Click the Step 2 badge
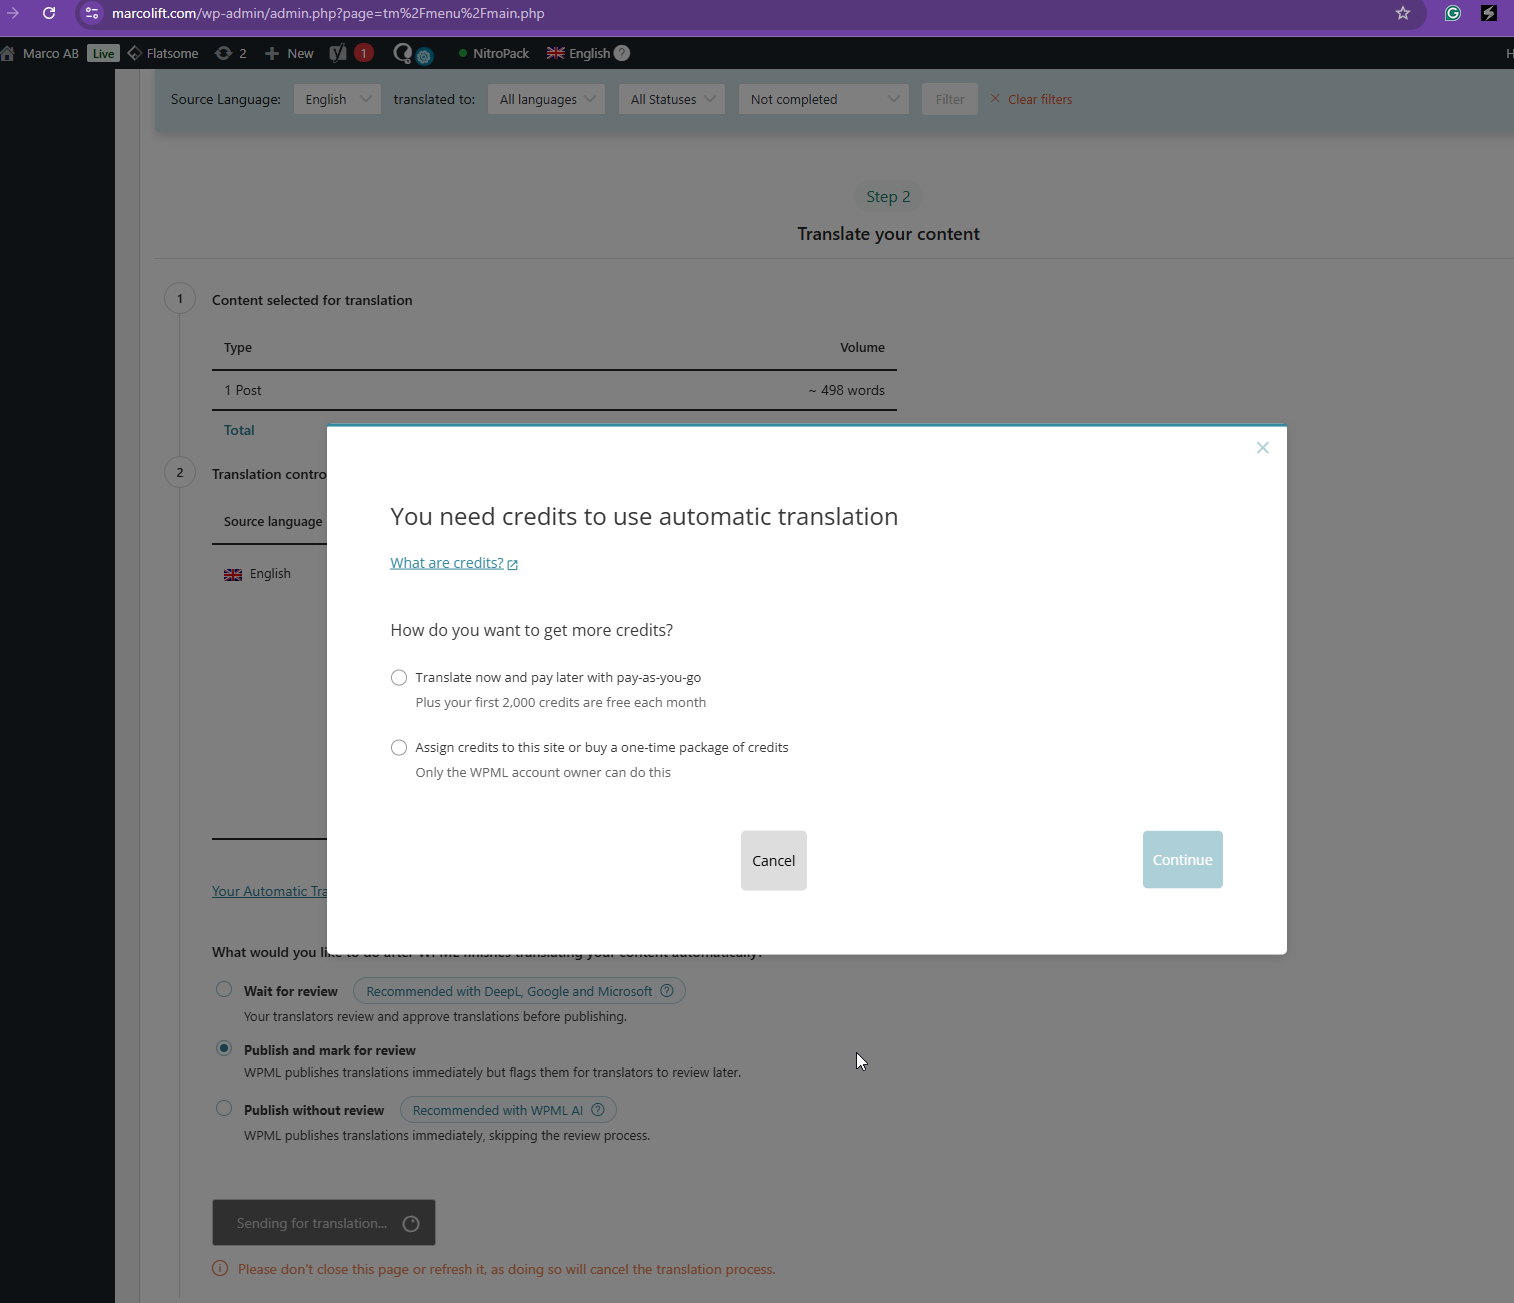Screen dimensions: 1514x1303 coord(888,197)
